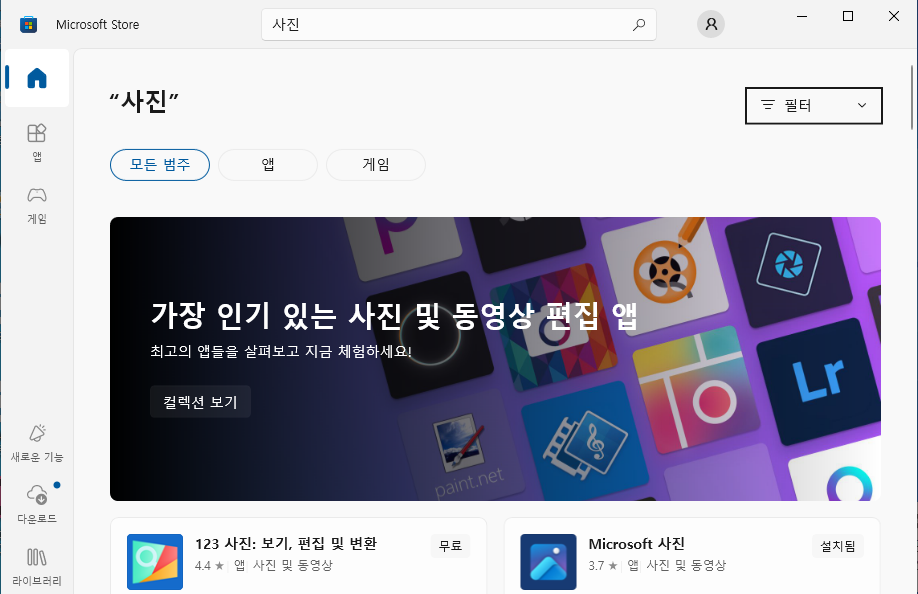This screenshot has height=594, width=918.
Task: Click the blue camera shutter icon in banner
Action: (x=788, y=264)
